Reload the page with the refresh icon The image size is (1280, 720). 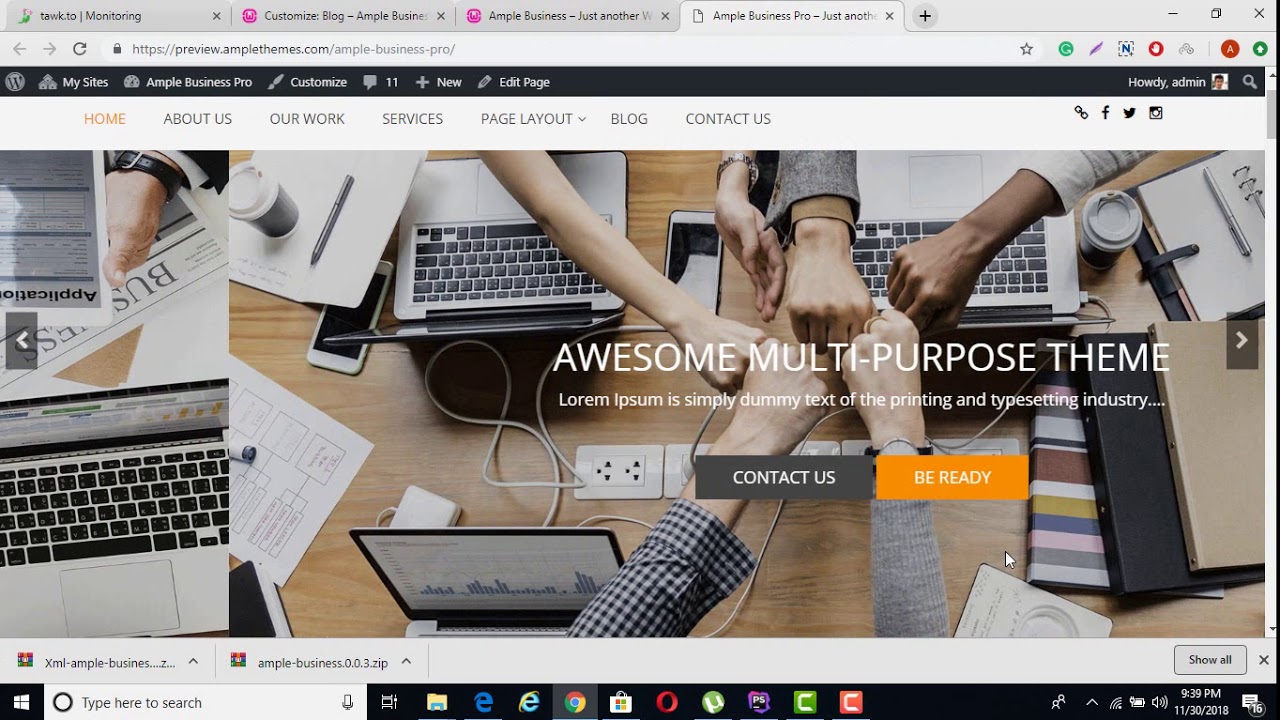tap(80, 49)
